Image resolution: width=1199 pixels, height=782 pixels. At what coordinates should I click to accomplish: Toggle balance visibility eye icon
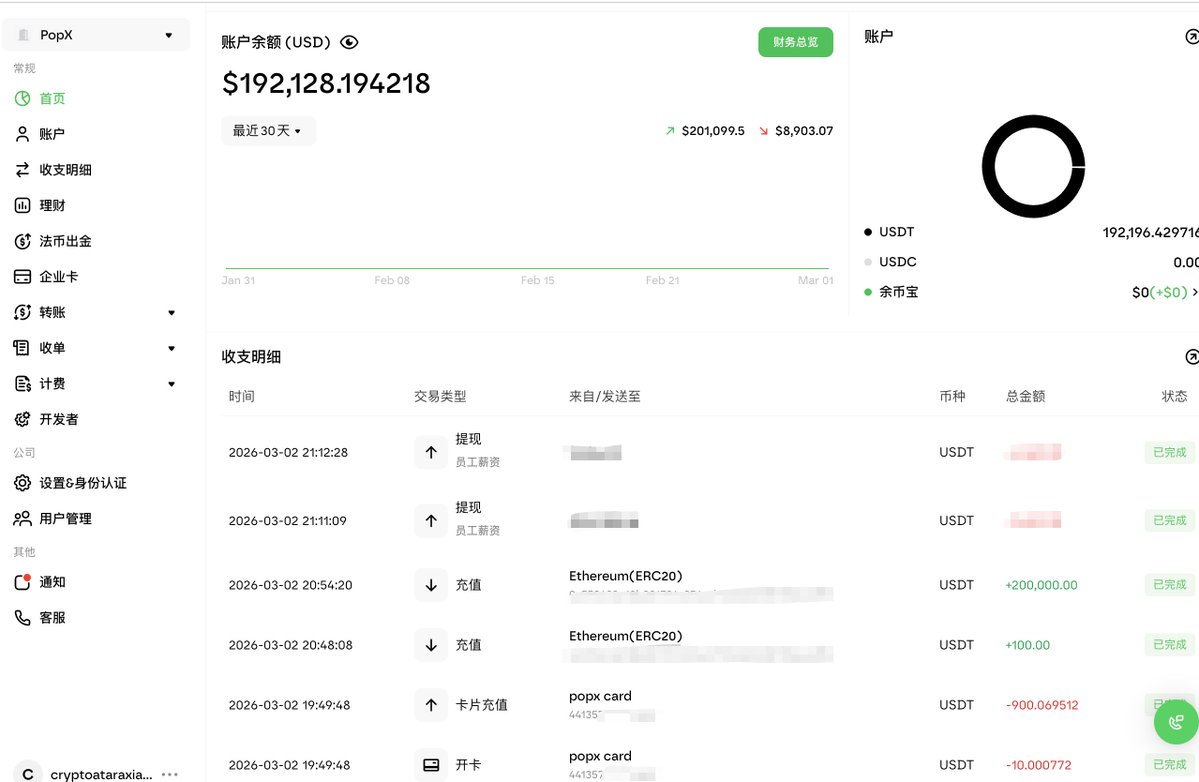tap(349, 42)
